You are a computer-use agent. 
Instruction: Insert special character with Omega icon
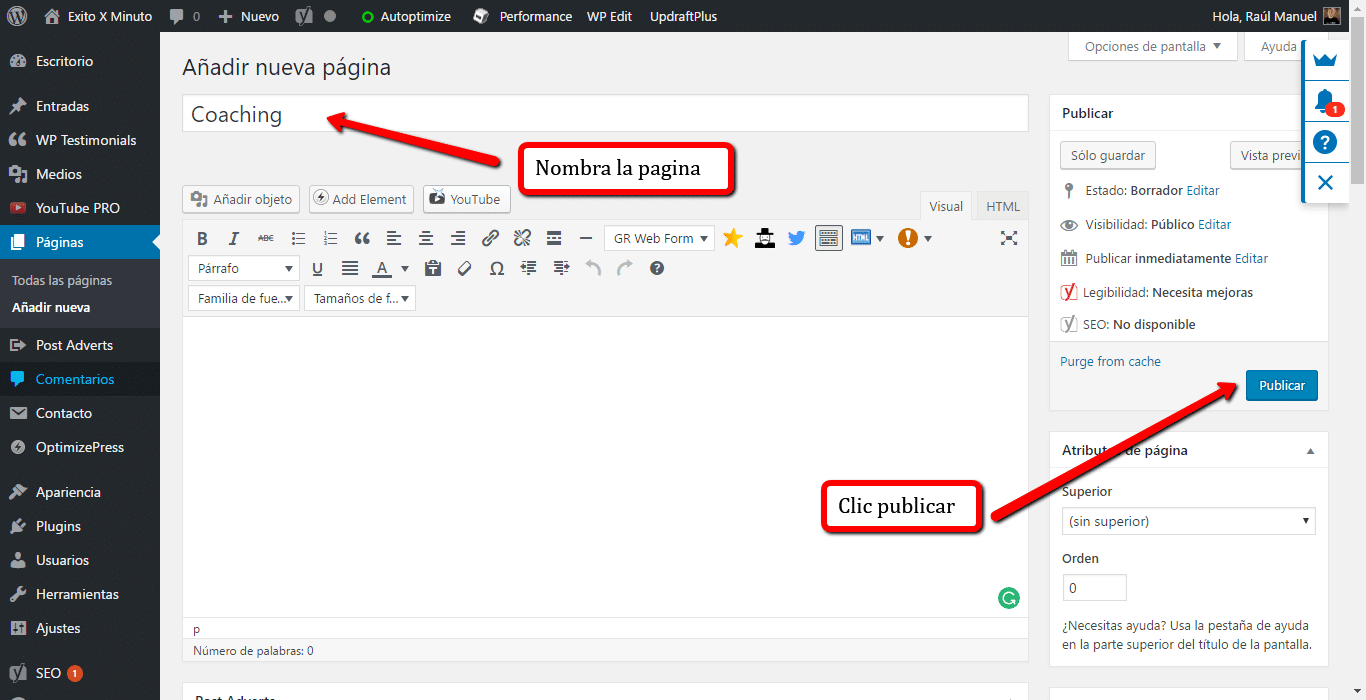coord(497,268)
